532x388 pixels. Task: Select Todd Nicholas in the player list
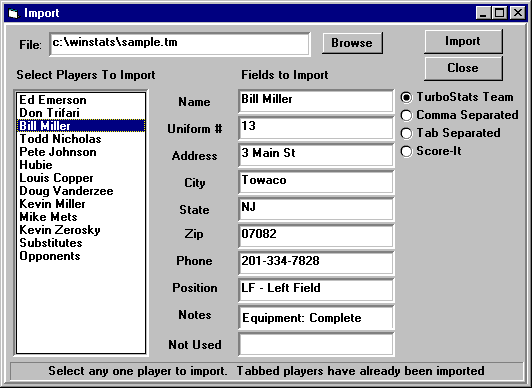pos(81,139)
